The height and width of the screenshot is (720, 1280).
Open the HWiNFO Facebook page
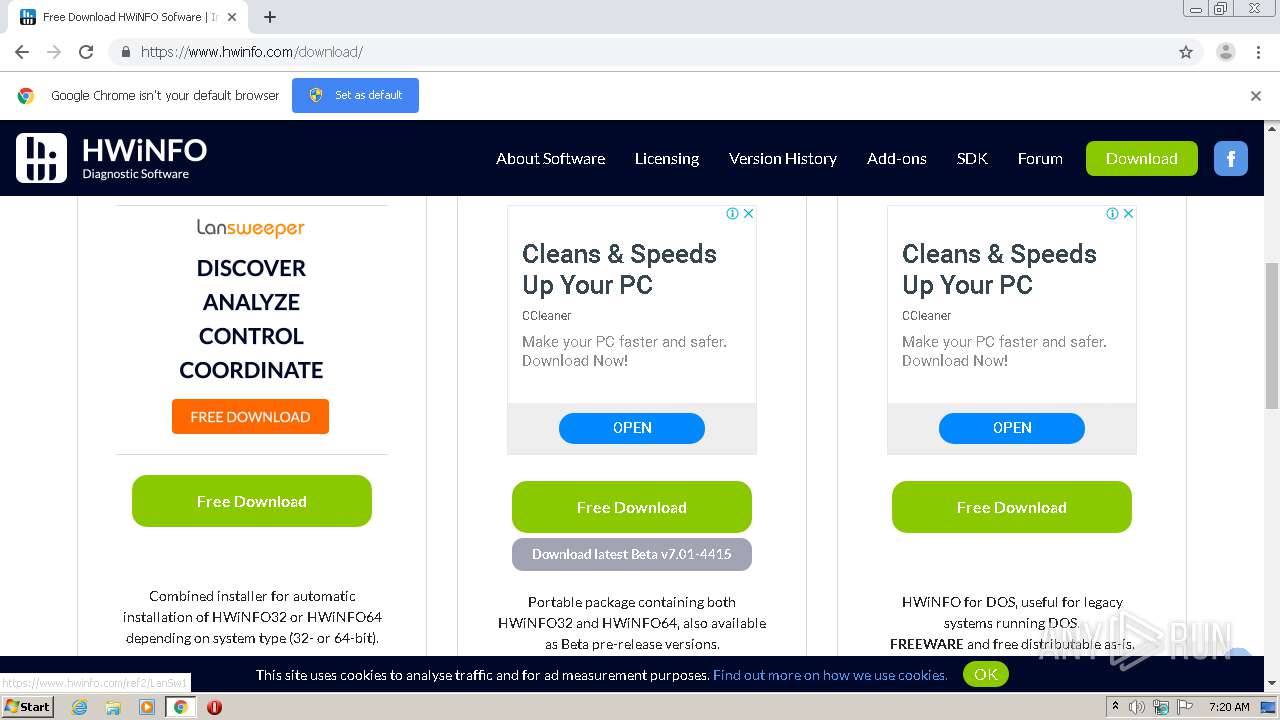[1231, 158]
